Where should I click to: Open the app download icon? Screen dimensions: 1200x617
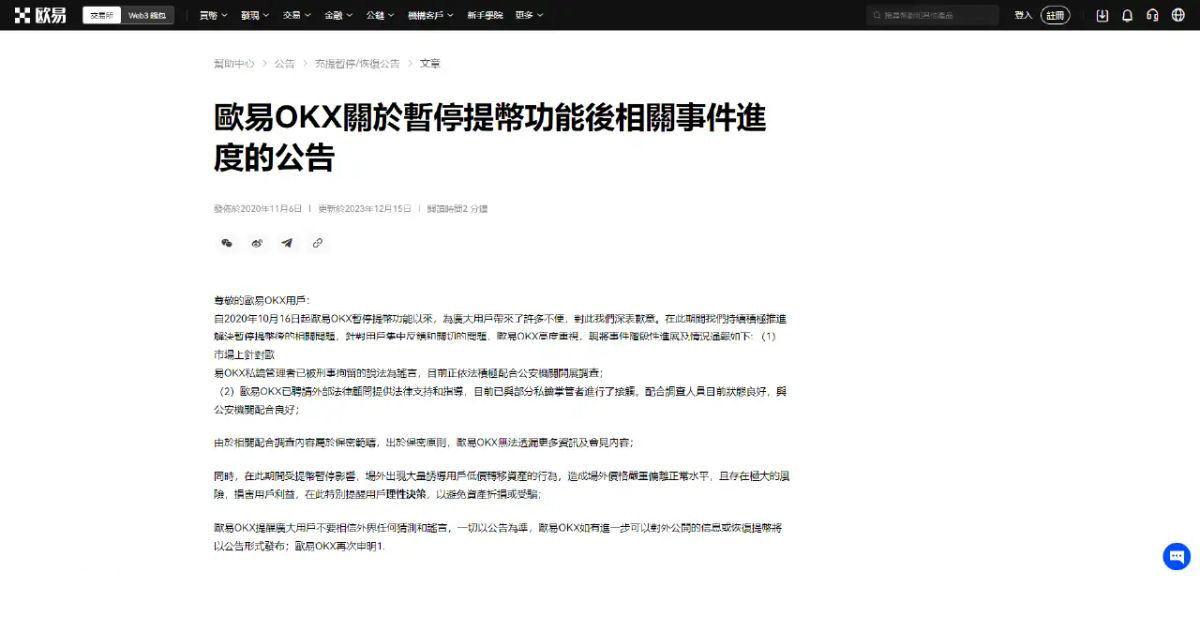point(1102,15)
